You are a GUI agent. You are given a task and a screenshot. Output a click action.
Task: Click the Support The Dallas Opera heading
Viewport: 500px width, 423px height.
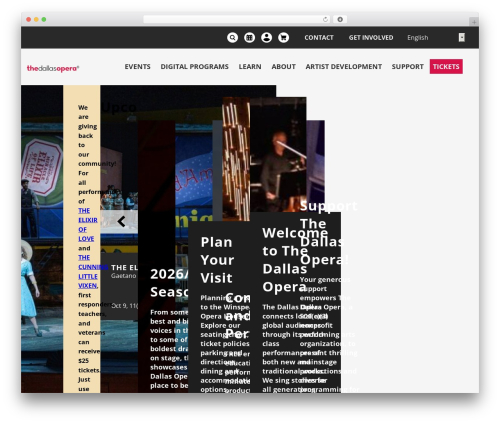pyautogui.click(x=328, y=233)
